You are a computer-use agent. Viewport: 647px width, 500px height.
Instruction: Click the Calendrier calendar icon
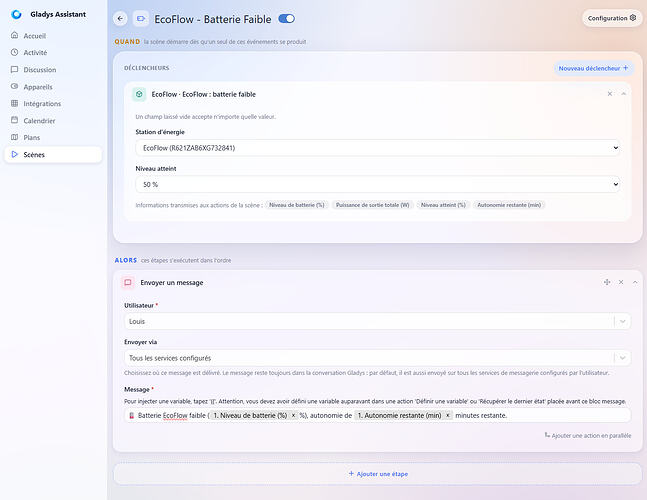14,120
